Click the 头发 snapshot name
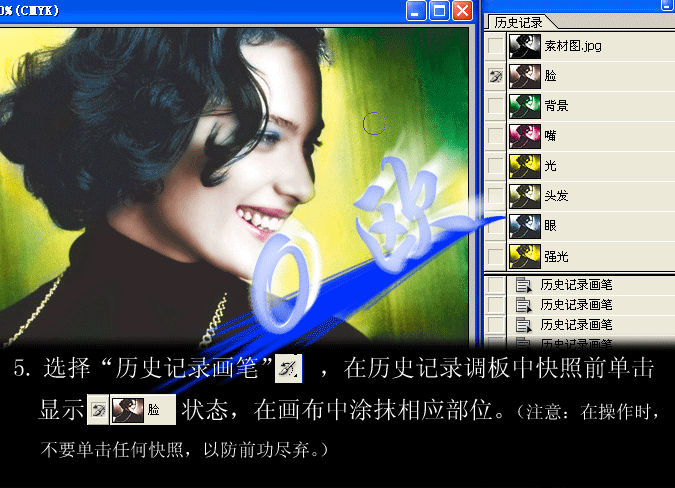 coord(556,196)
